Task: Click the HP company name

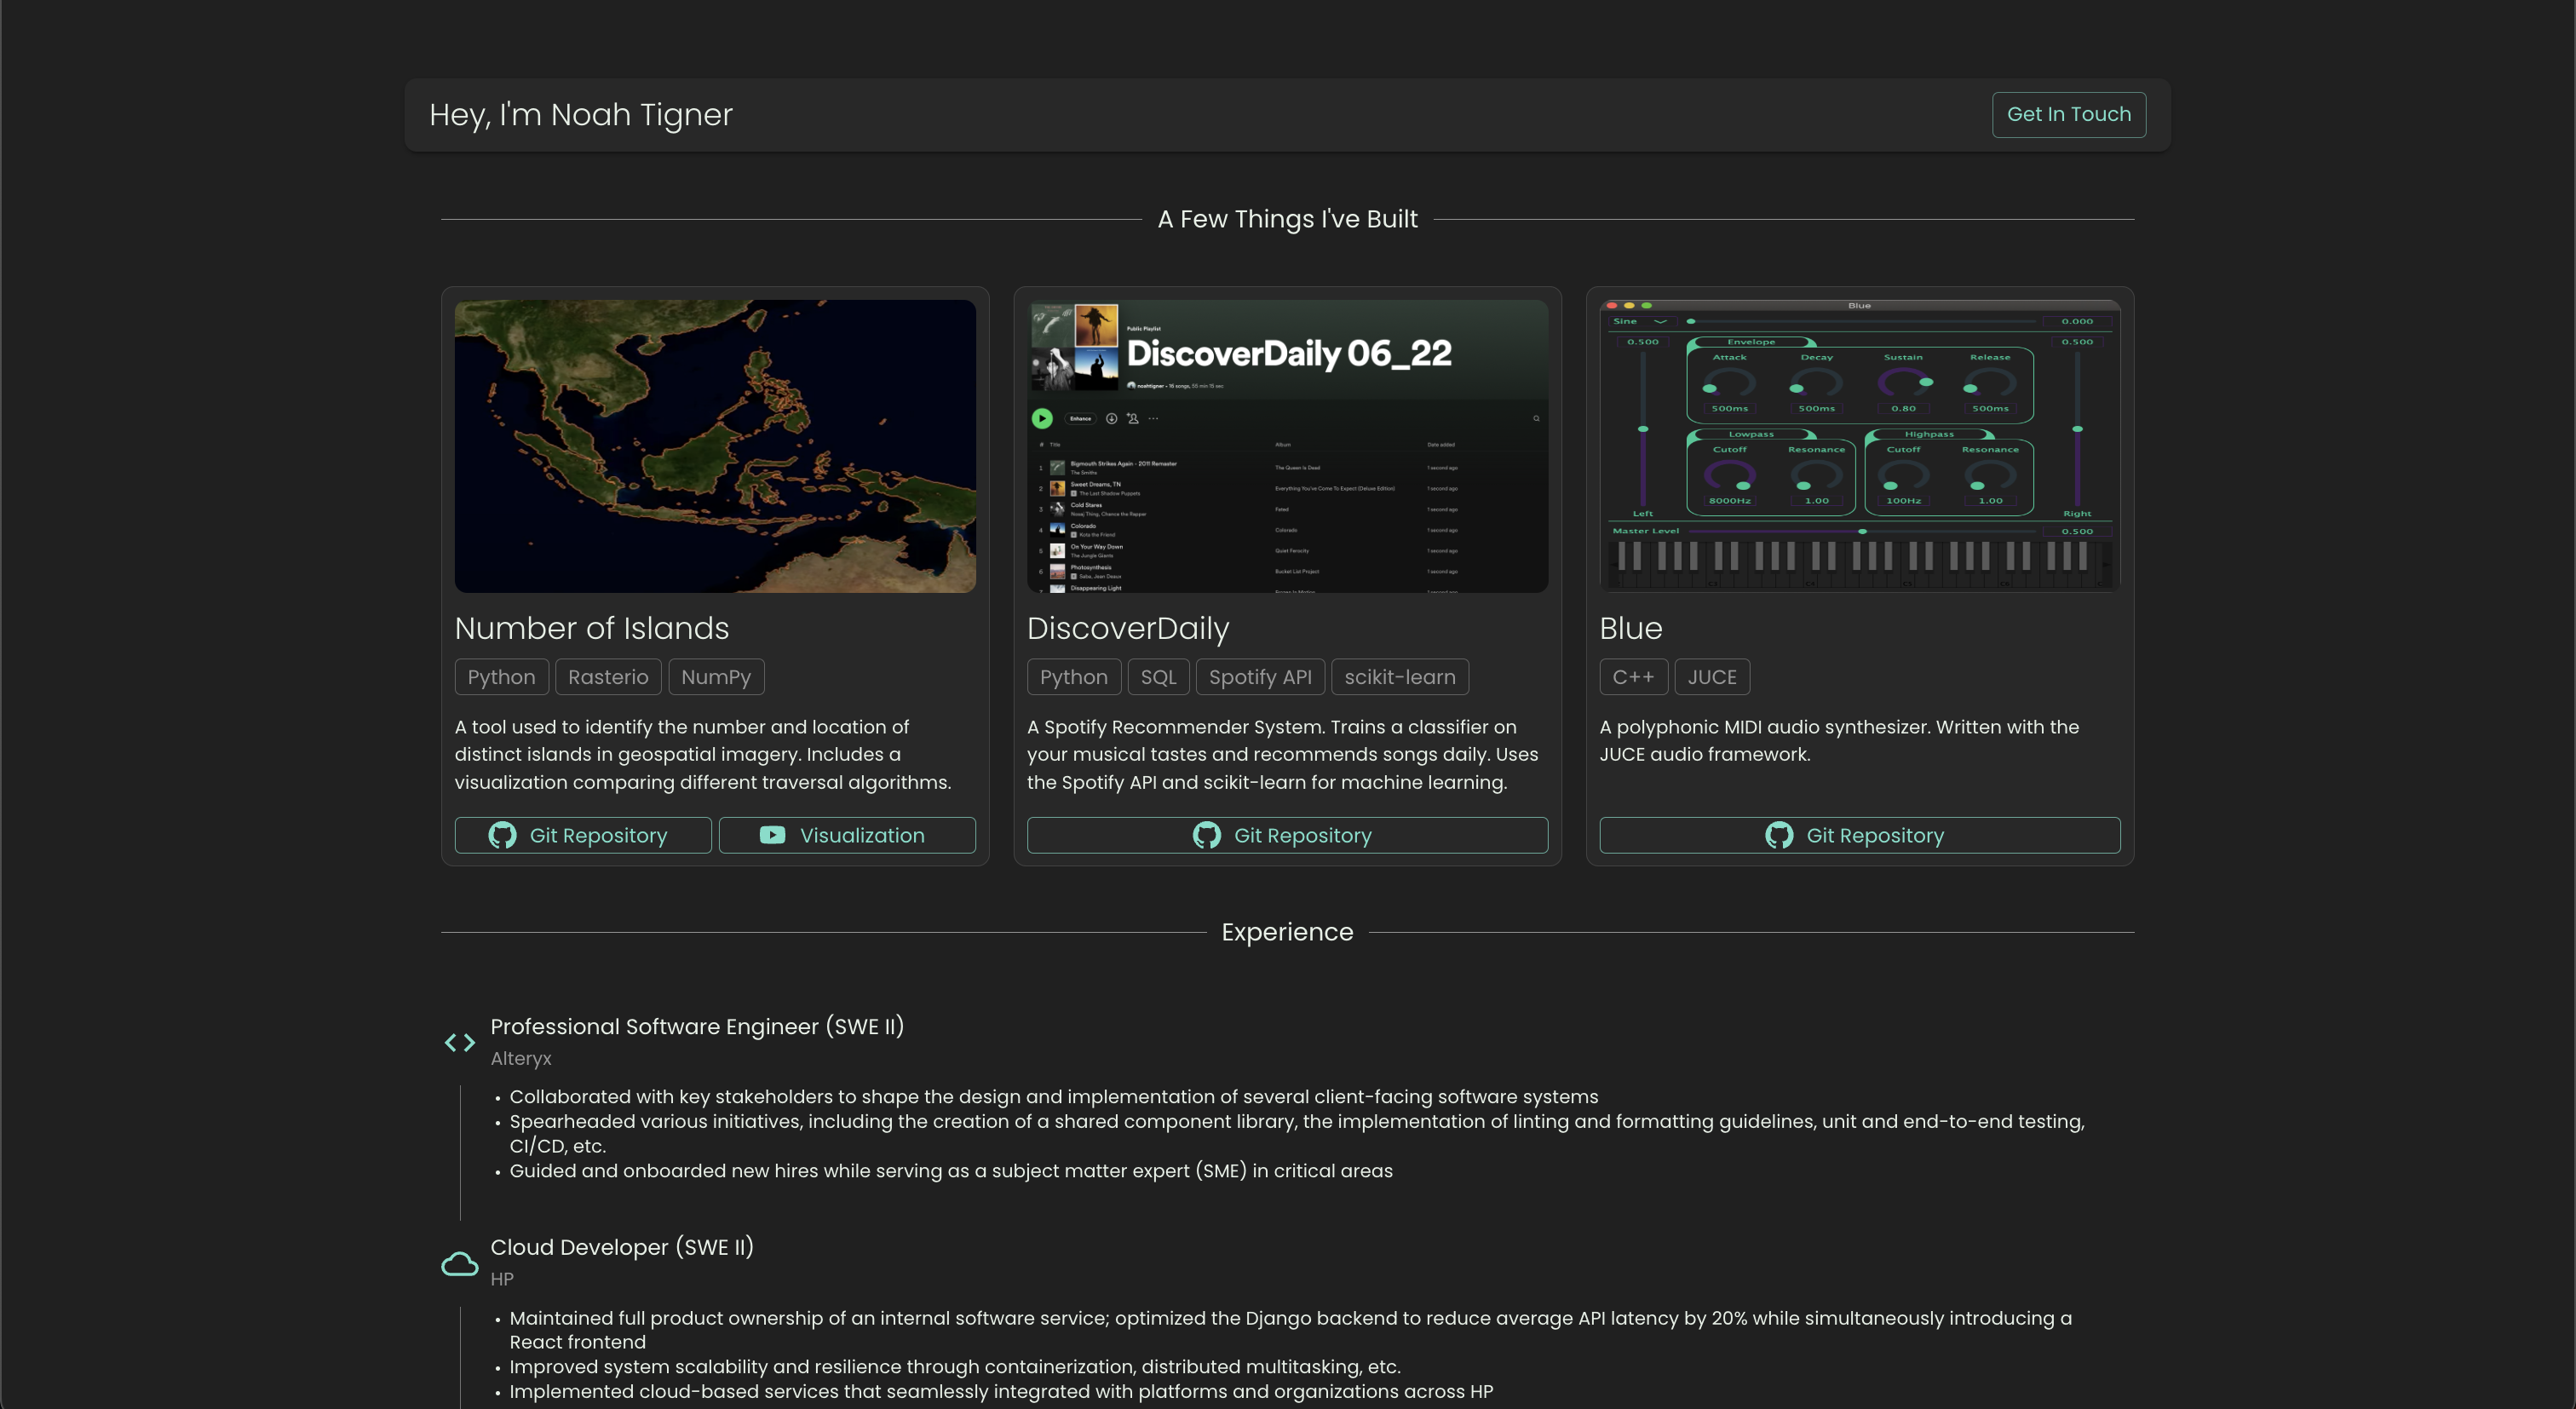Action: tap(502, 1279)
